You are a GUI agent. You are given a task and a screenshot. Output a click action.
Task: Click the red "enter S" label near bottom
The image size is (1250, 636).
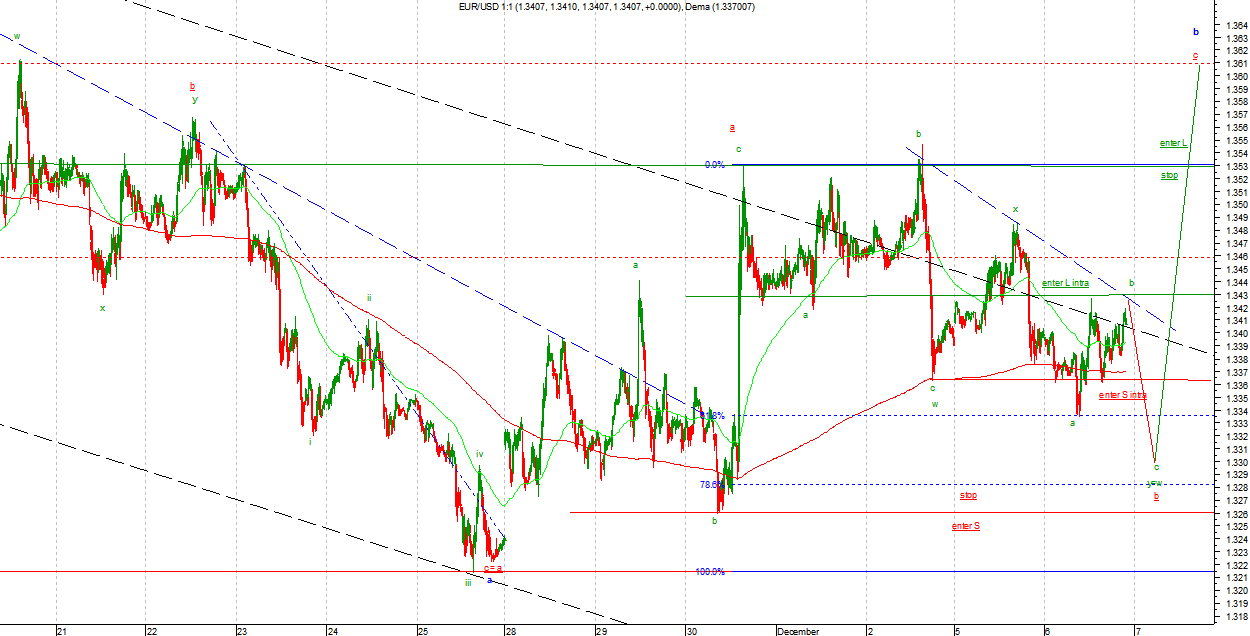[965, 525]
